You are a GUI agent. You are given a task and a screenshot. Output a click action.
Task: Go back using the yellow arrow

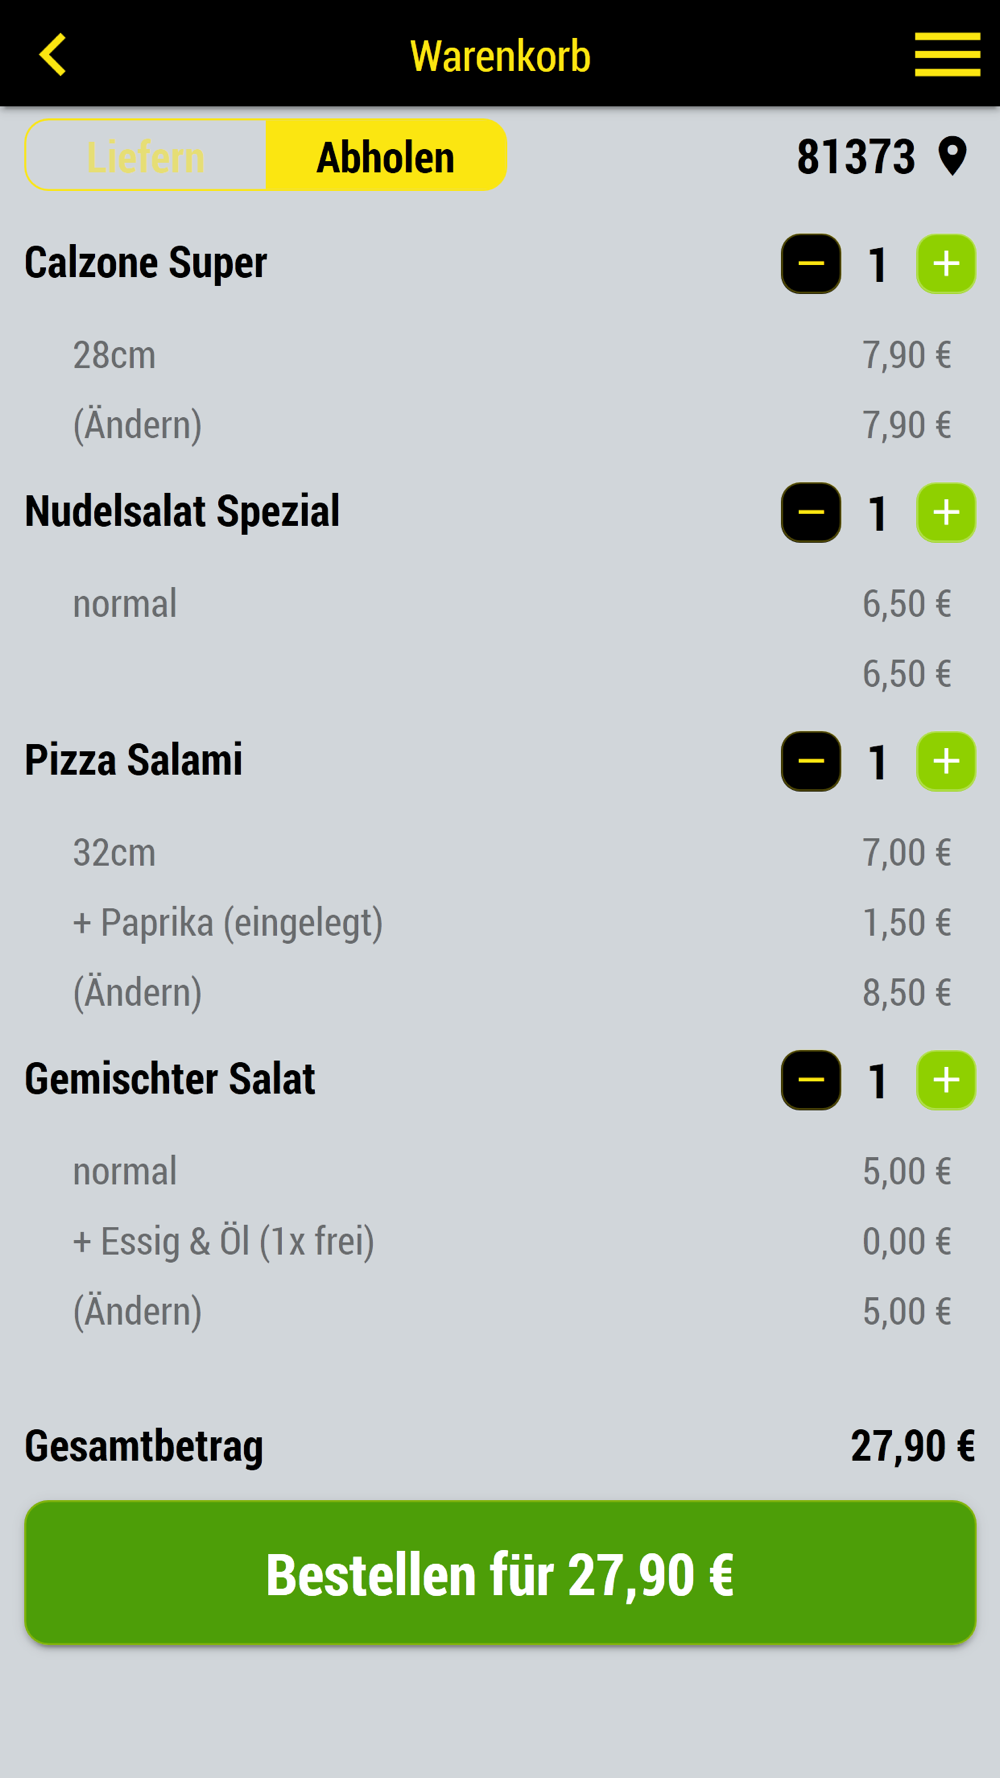[53, 55]
